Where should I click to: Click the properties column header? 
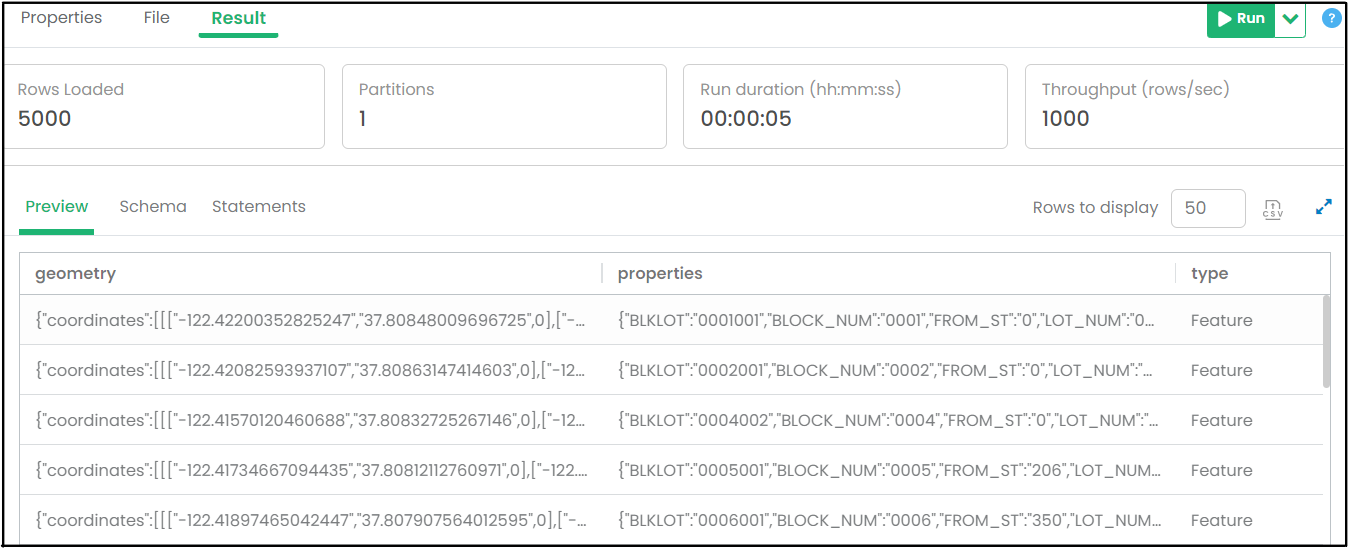(660, 273)
